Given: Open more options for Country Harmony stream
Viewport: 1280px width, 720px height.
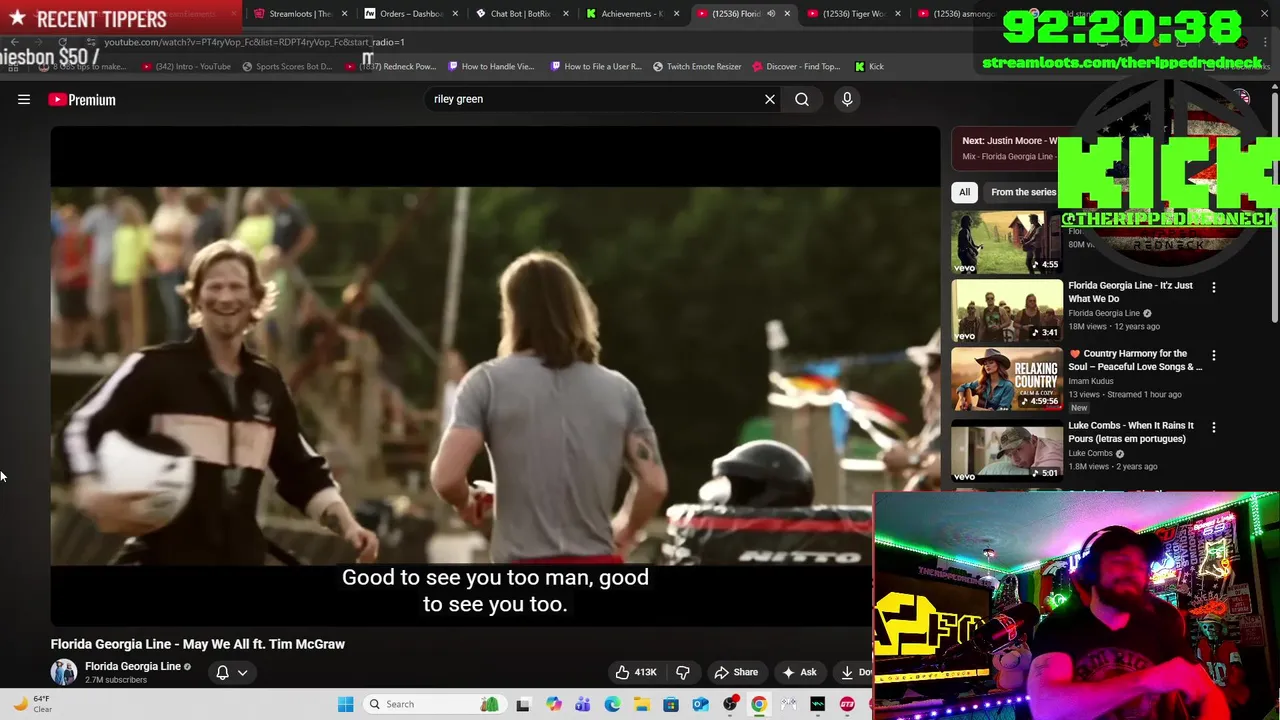Looking at the screenshot, I should [1214, 356].
